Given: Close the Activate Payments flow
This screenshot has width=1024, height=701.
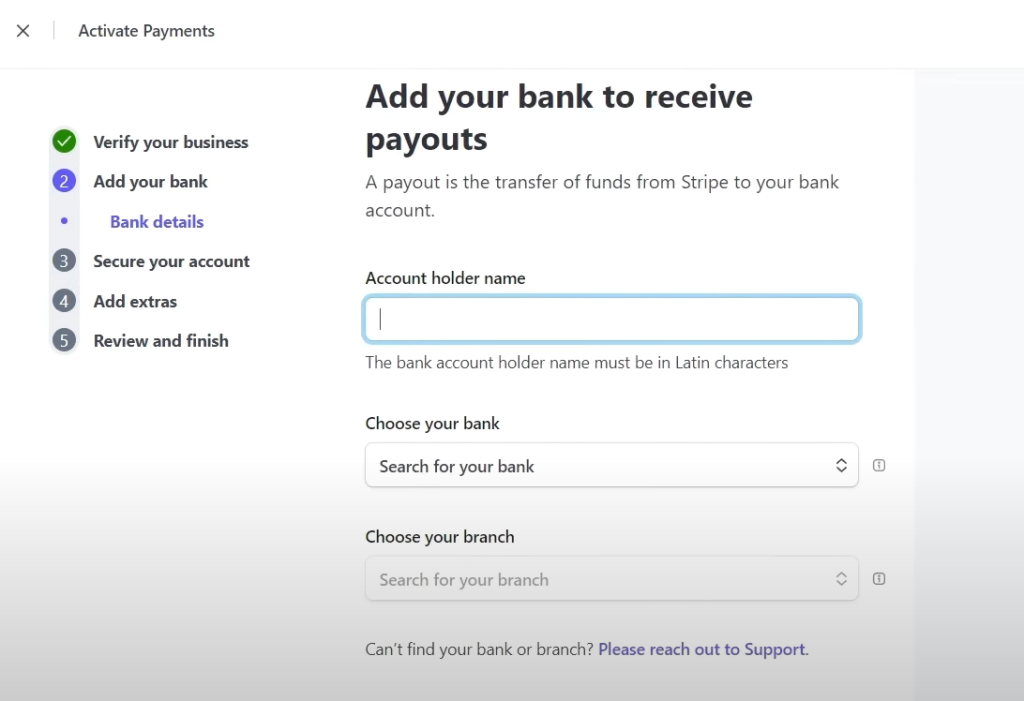Looking at the screenshot, I should [x=23, y=31].
